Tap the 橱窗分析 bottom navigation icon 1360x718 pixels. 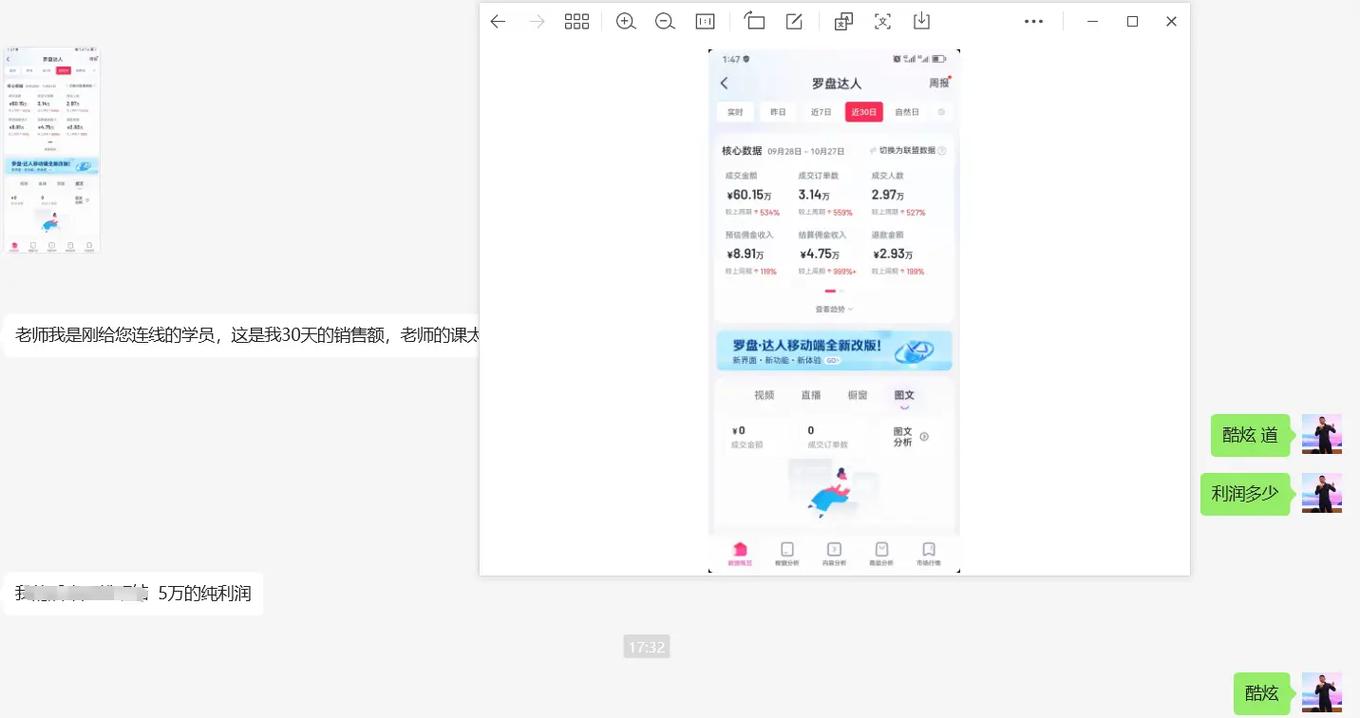[787, 549]
